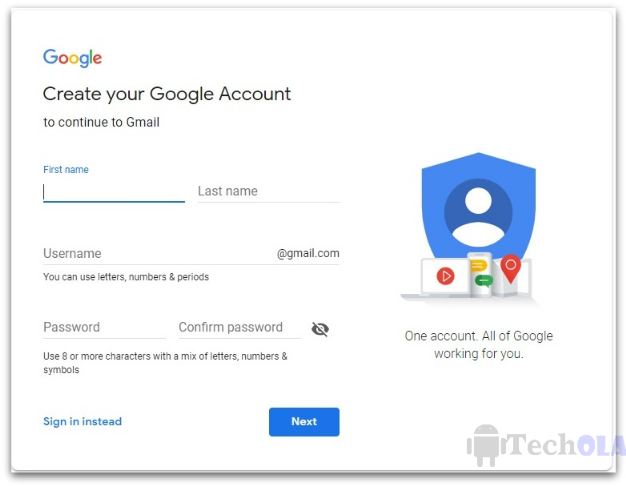
Task: Click the Google logo
Action: coord(72,58)
